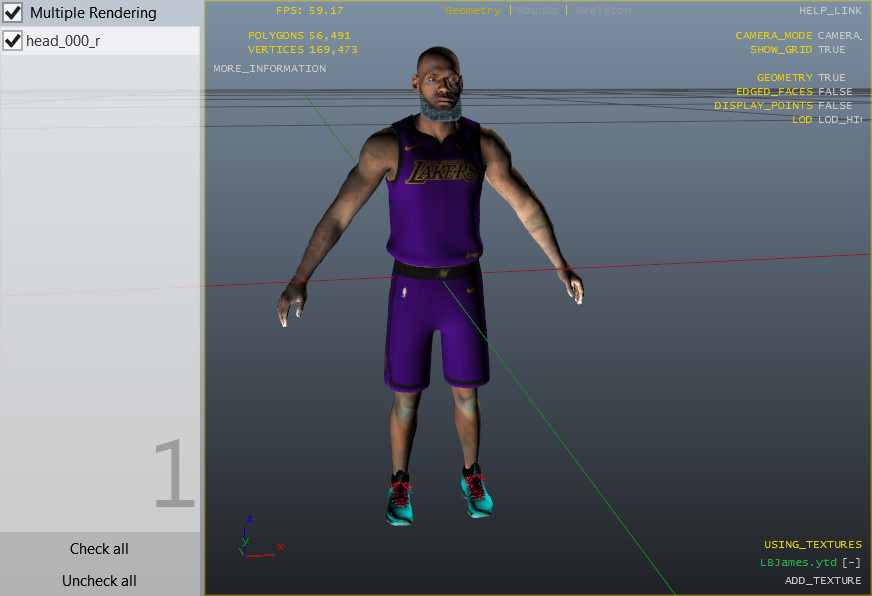Uncheck the head_000_r checkbox

(x=12, y=41)
